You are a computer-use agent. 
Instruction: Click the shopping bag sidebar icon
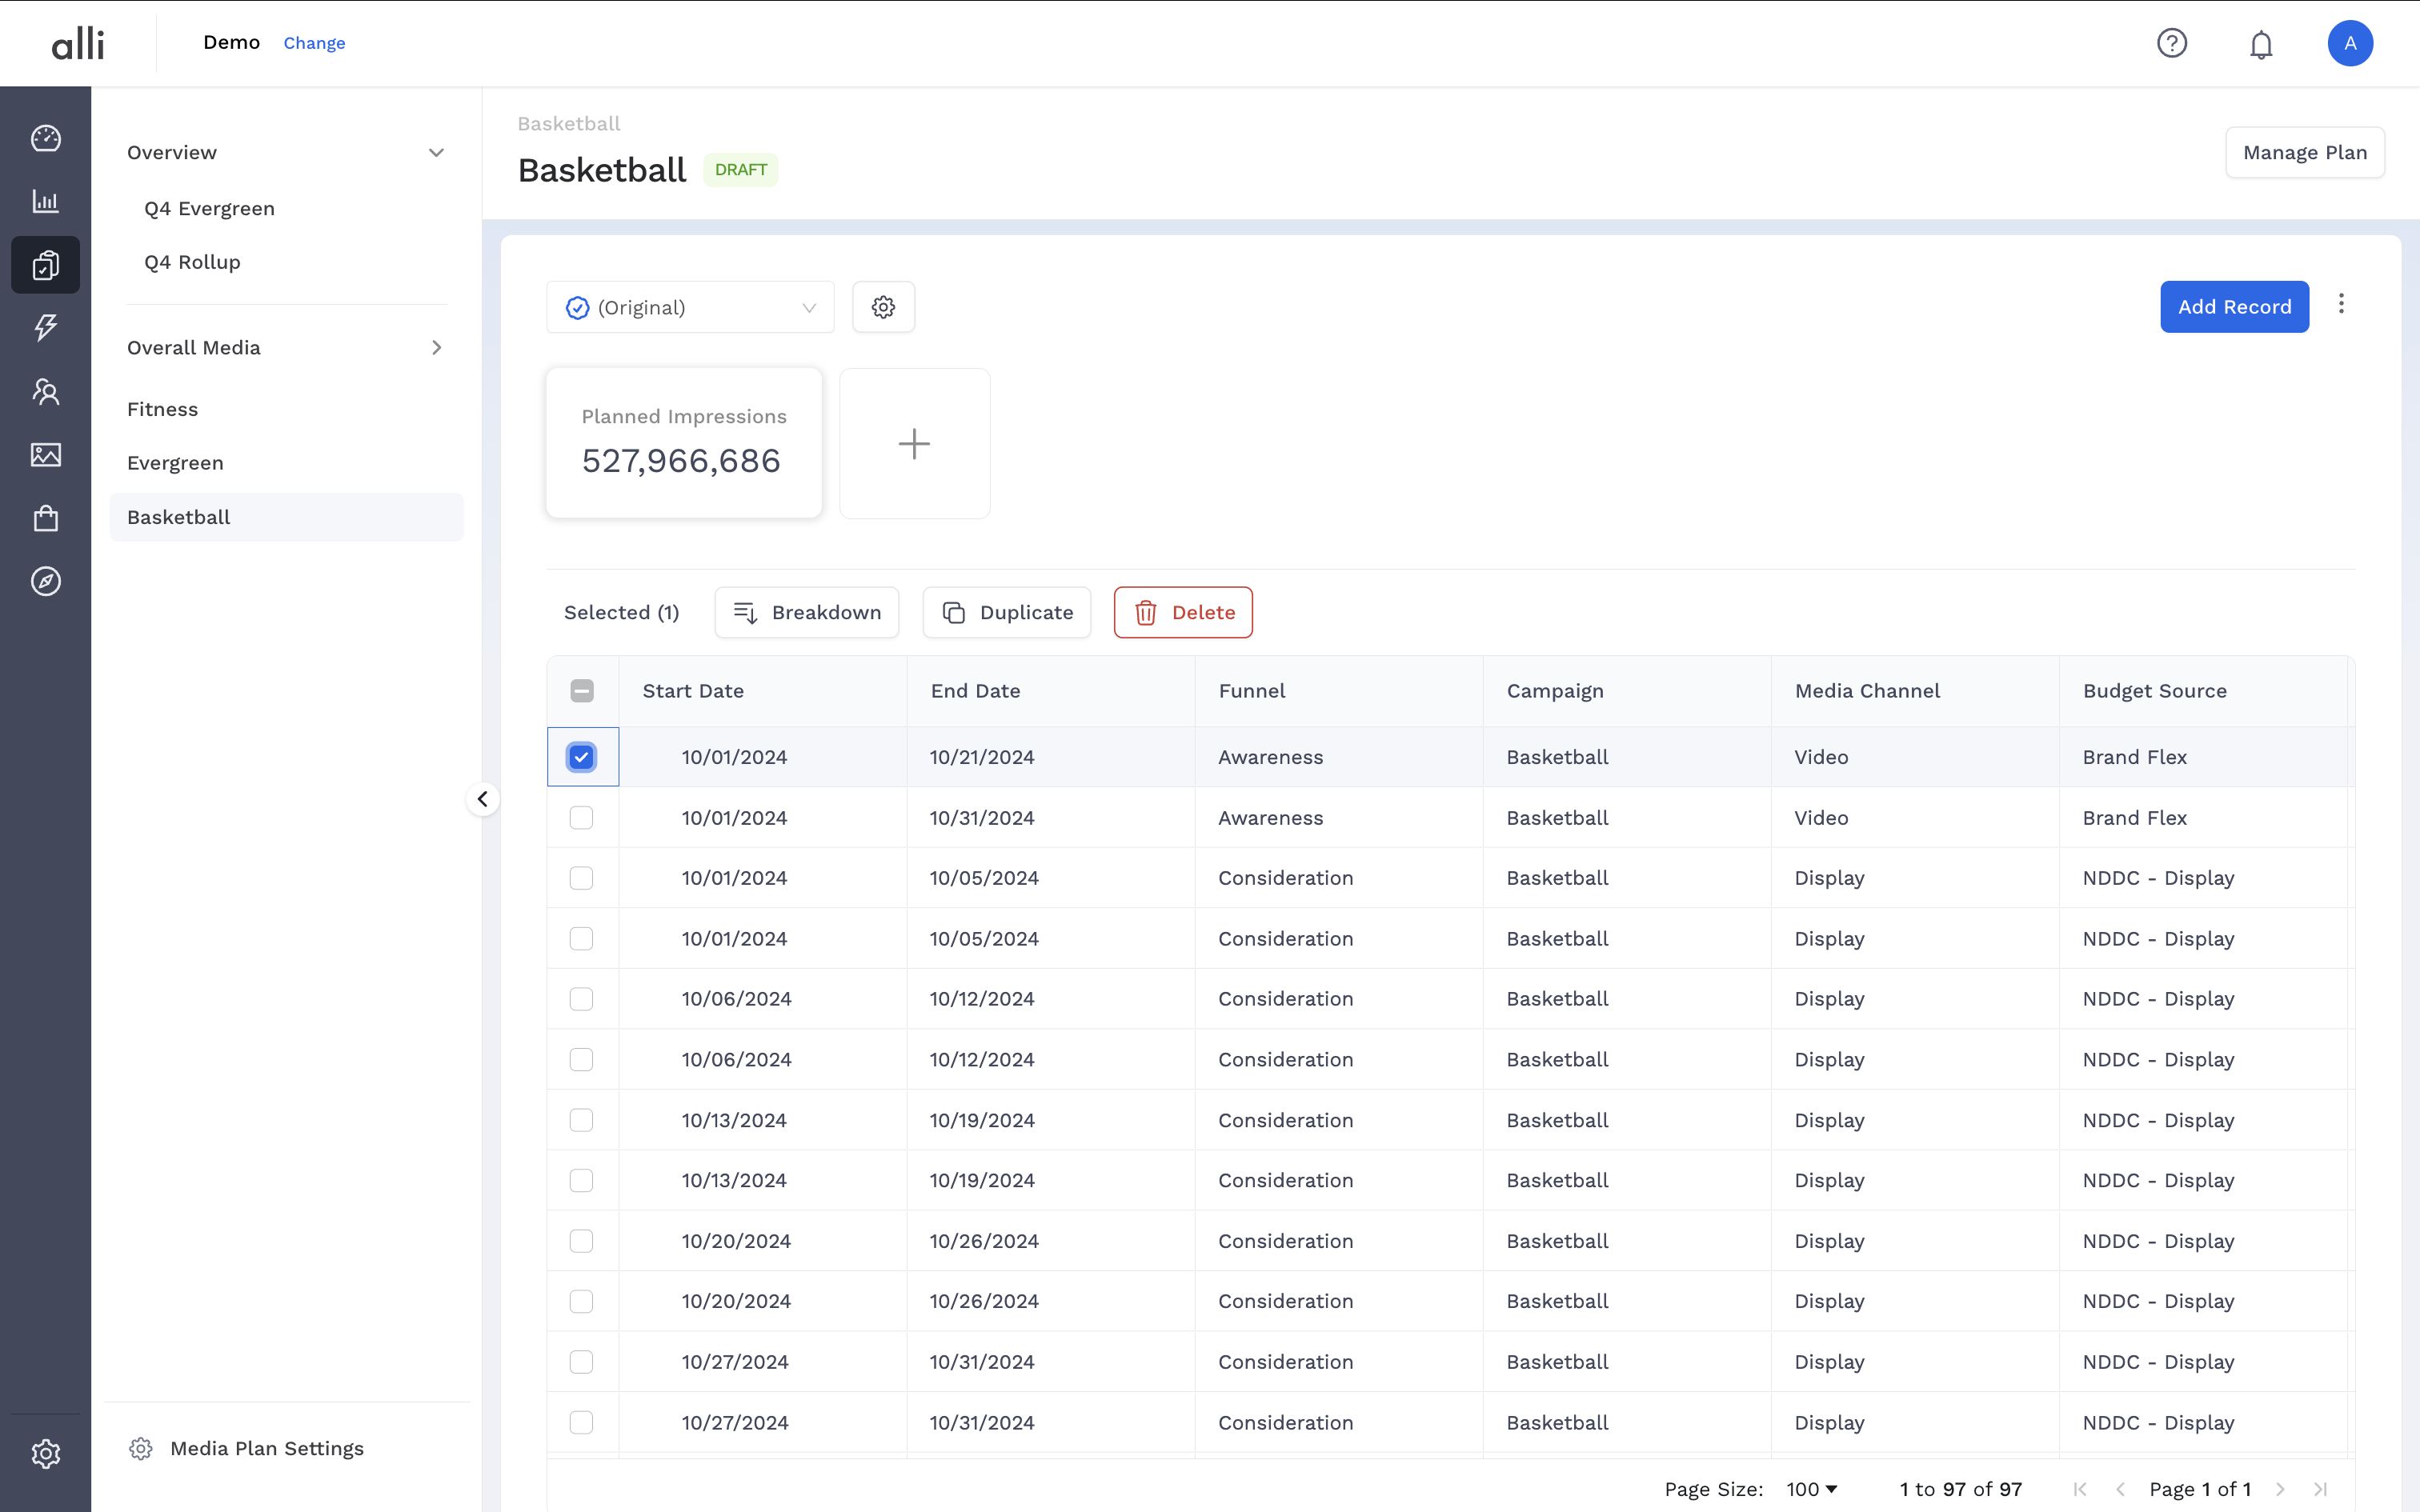(x=45, y=518)
